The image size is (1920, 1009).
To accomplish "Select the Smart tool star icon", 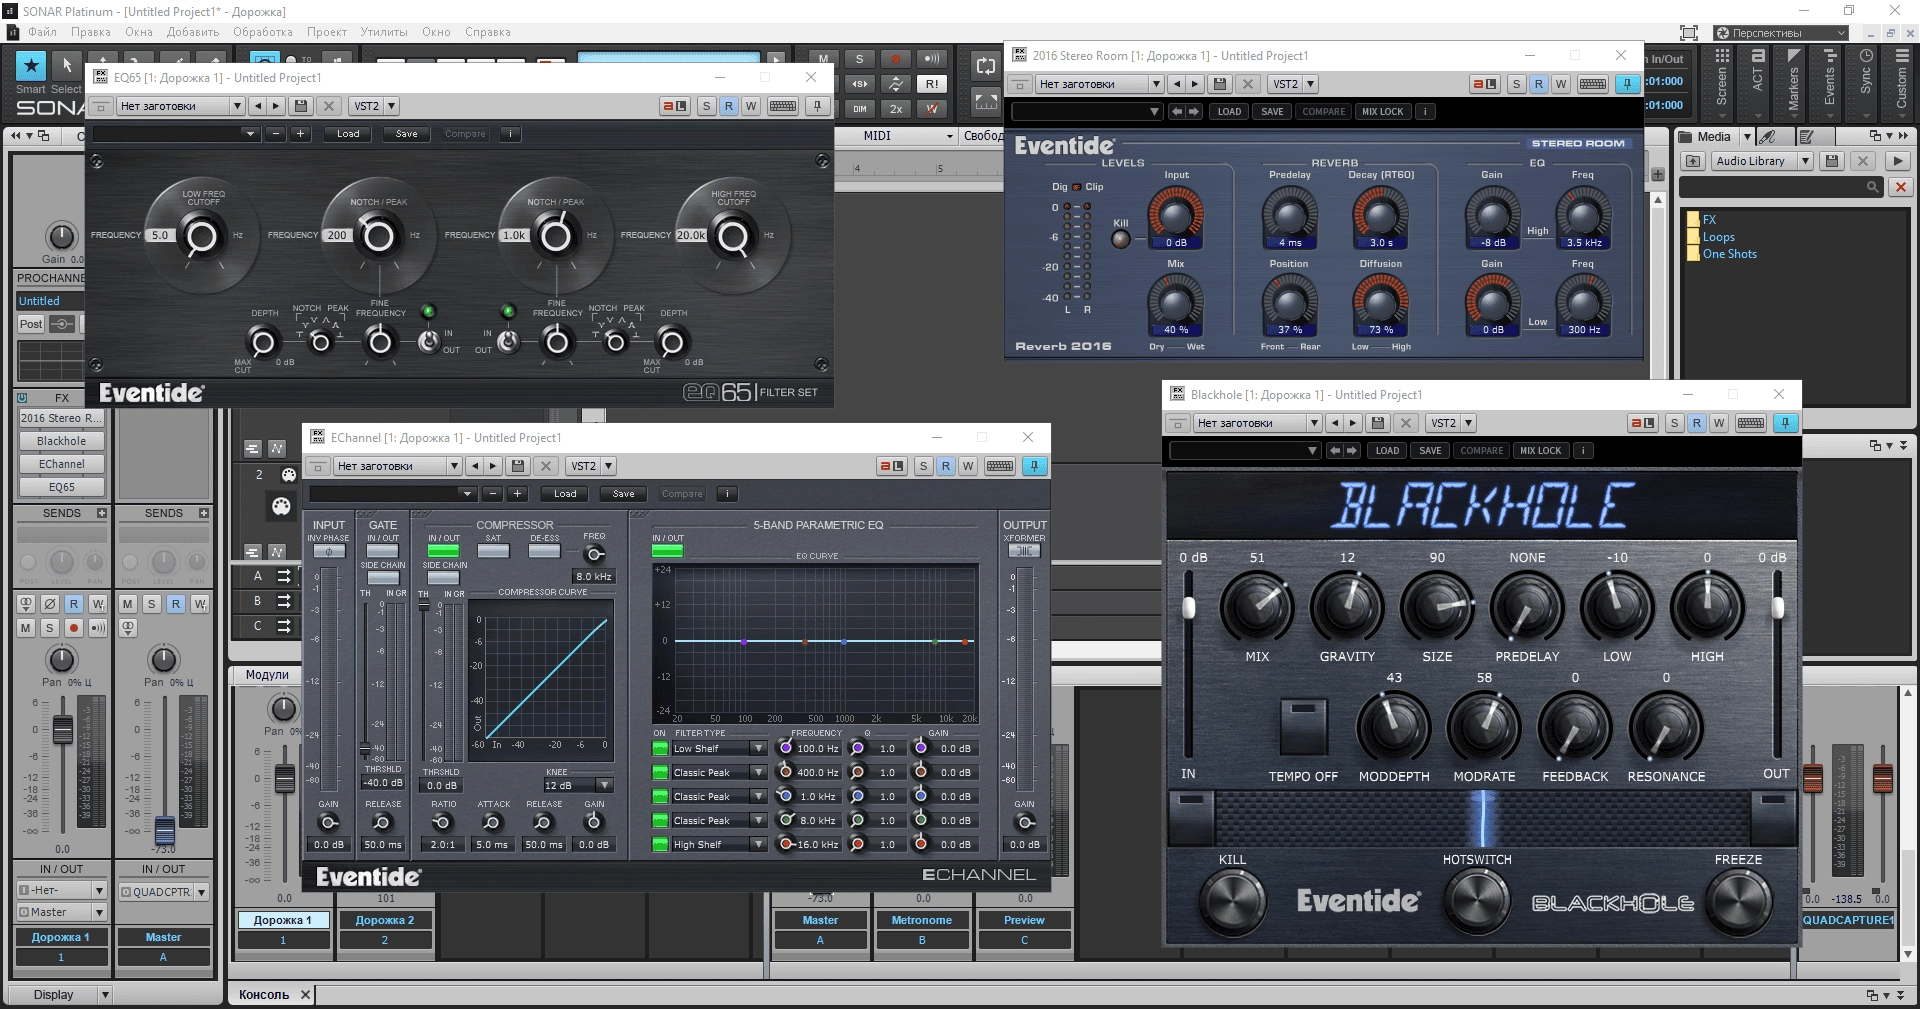I will (31, 66).
